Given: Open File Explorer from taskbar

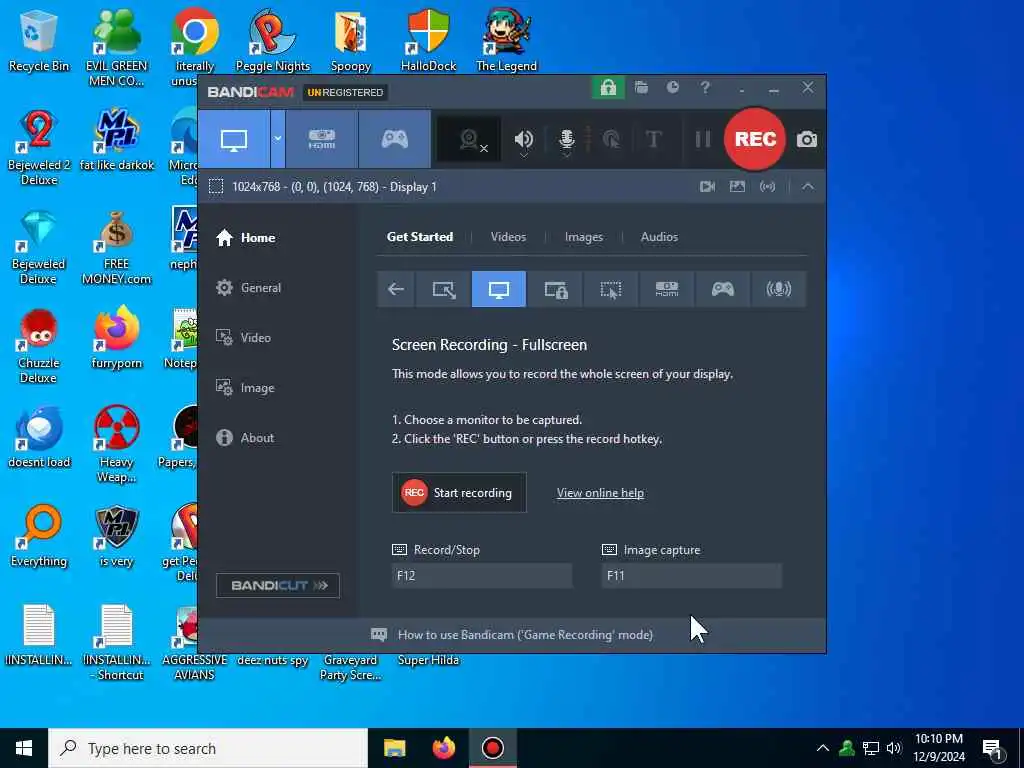Looking at the screenshot, I should (394, 748).
